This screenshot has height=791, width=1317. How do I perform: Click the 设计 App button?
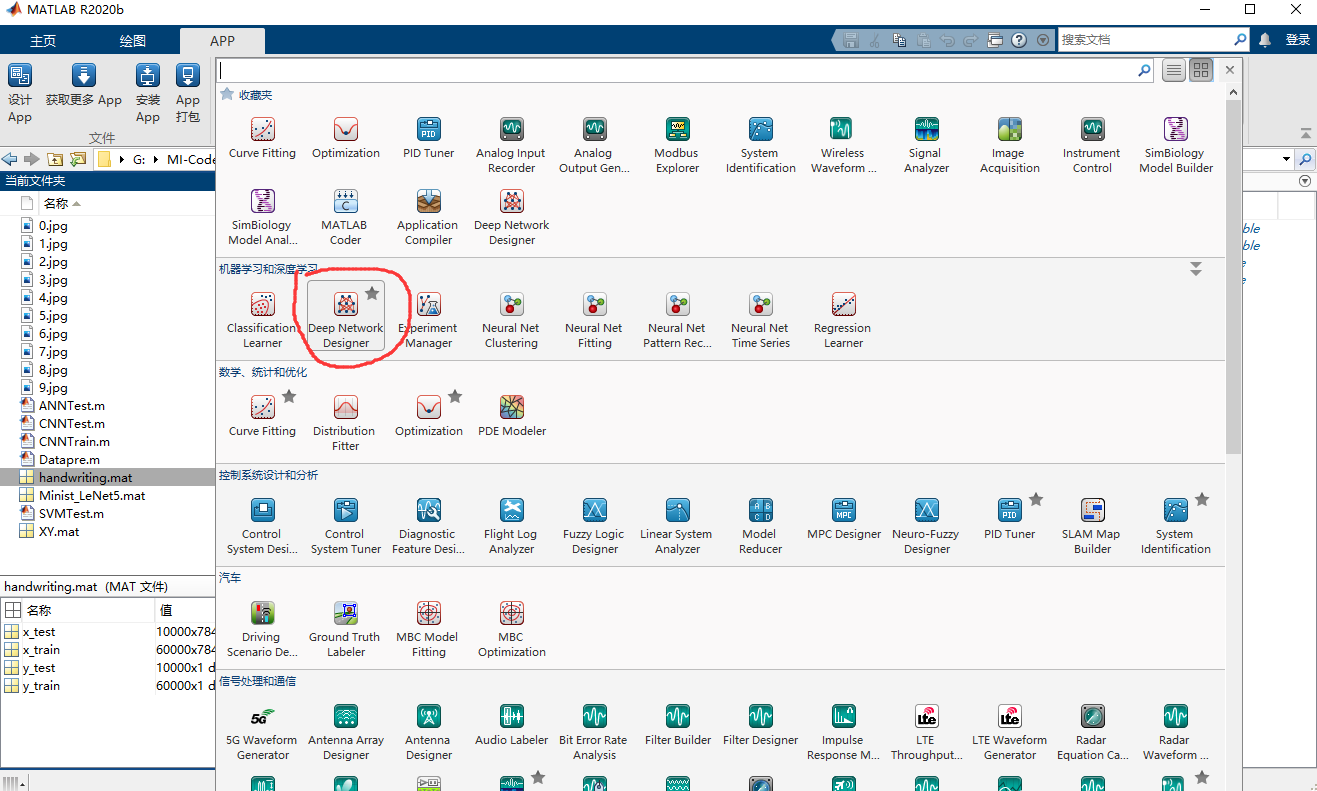tap(20, 93)
